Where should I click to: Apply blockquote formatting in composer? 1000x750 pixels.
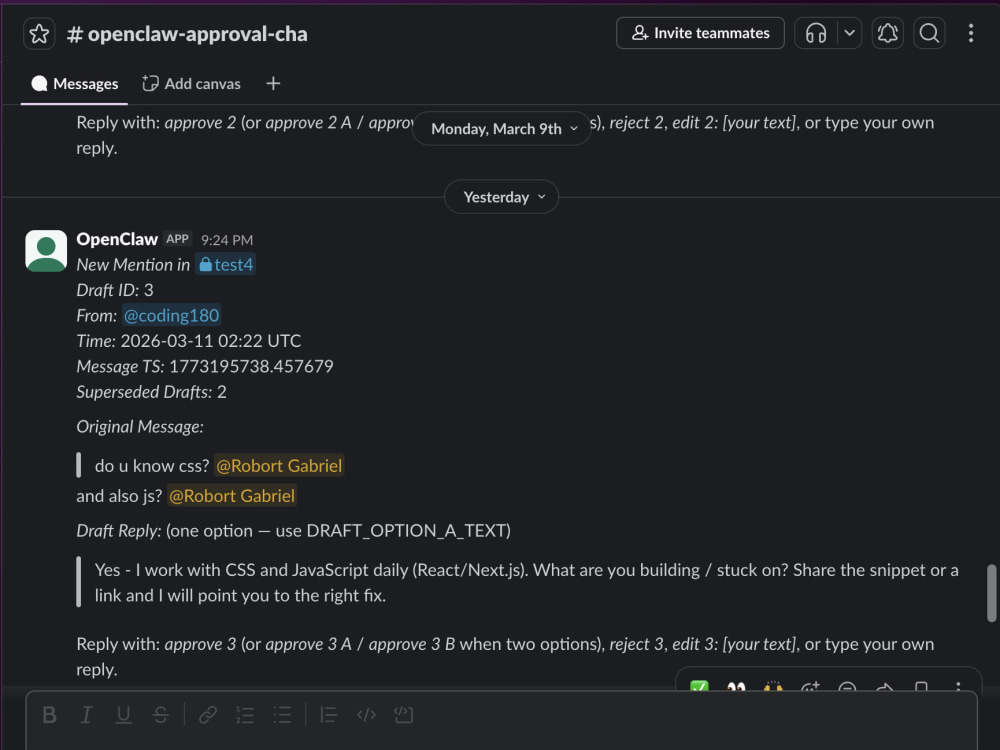329,715
